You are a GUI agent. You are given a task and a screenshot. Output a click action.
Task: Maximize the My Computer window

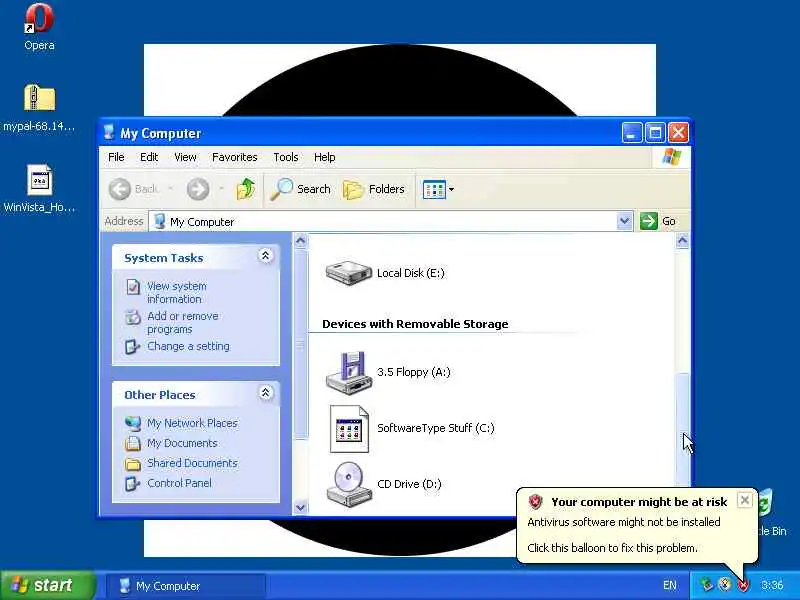[655, 133]
